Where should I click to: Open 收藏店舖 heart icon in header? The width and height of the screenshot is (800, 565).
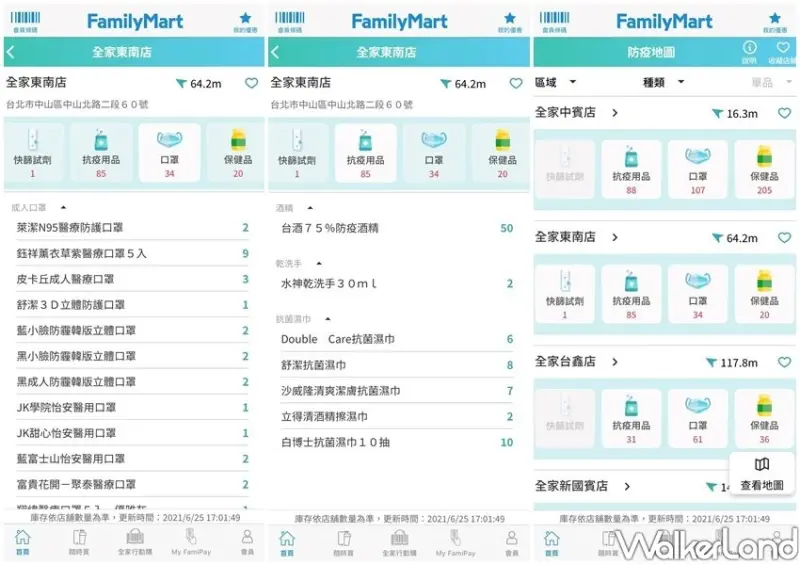[x=783, y=52]
